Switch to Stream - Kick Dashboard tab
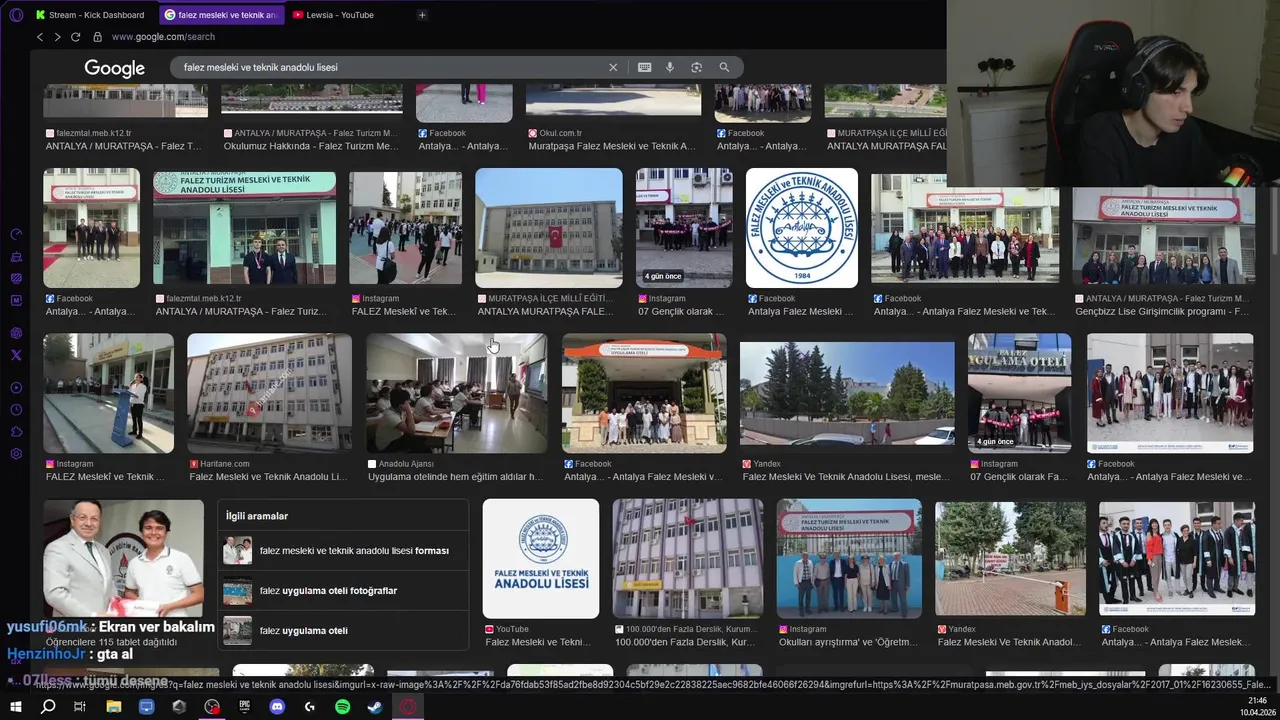This screenshot has height=720, width=1280. pyautogui.click(x=90, y=15)
